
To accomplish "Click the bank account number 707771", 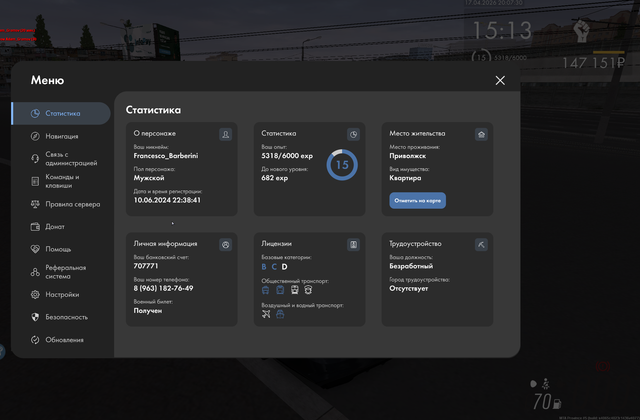I will click(x=146, y=266).
